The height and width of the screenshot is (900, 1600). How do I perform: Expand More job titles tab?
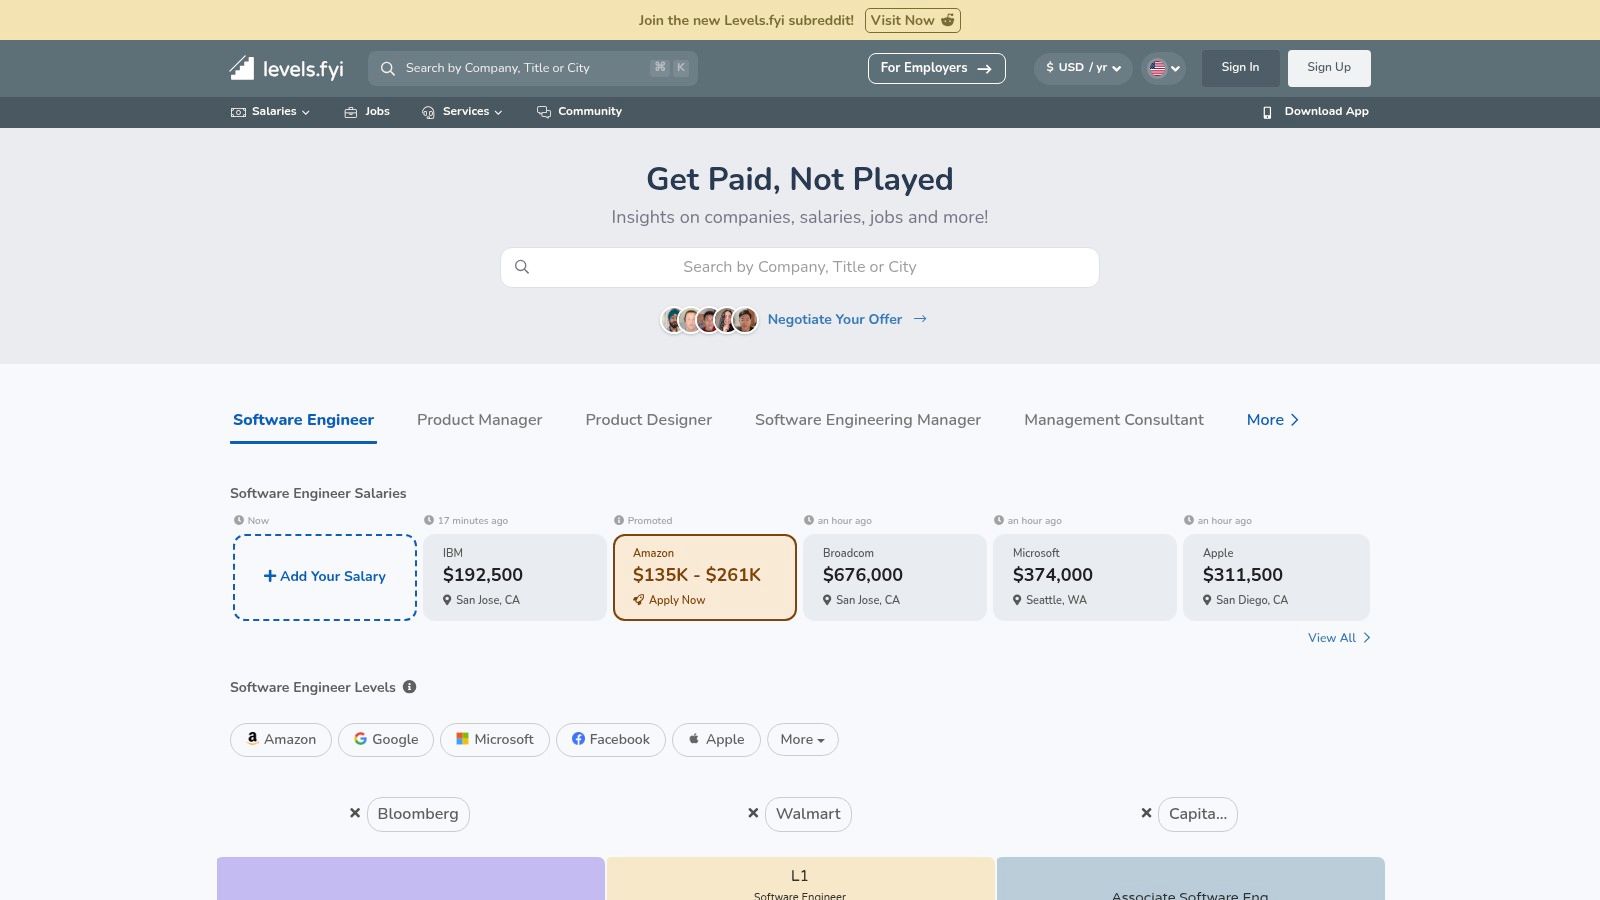tap(1273, 420)
